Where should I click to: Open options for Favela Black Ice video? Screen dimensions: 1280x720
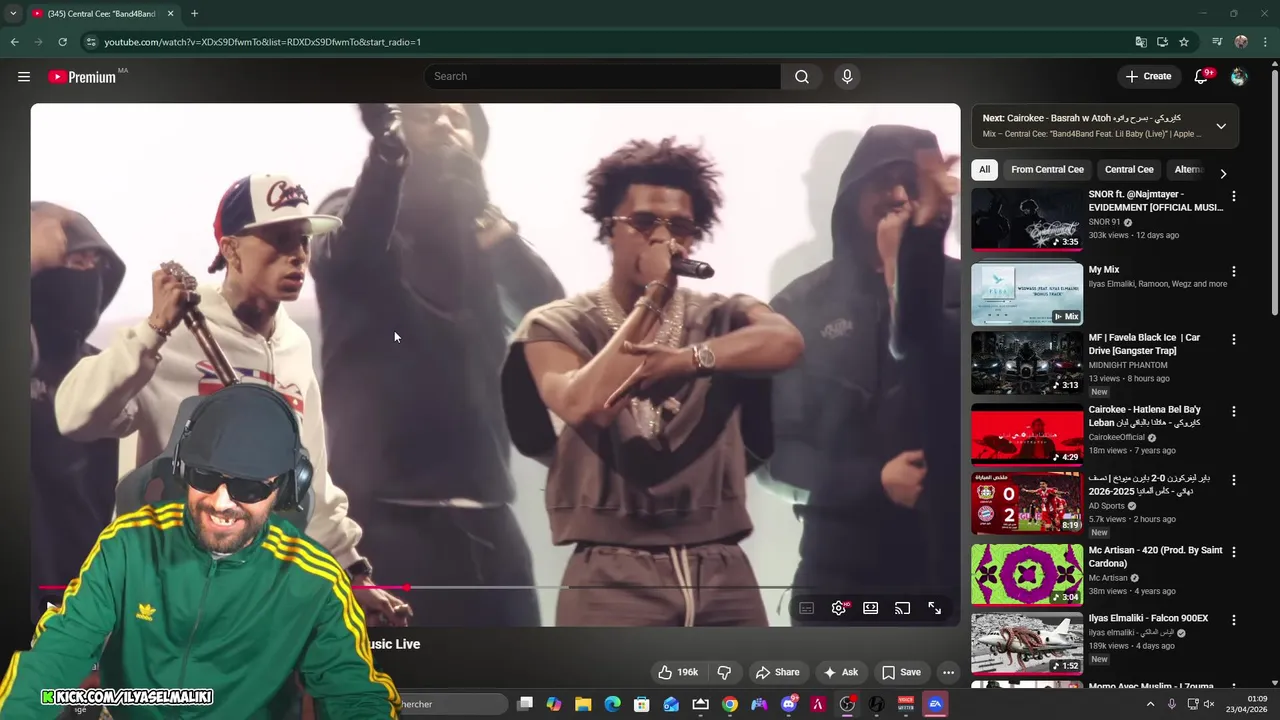(x=1233, y=340)
